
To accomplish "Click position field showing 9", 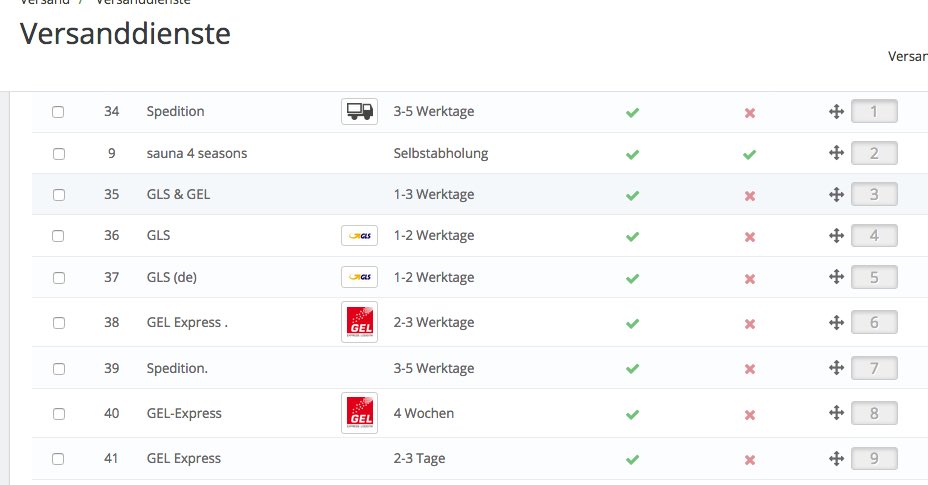I will [x=874, y=459].
